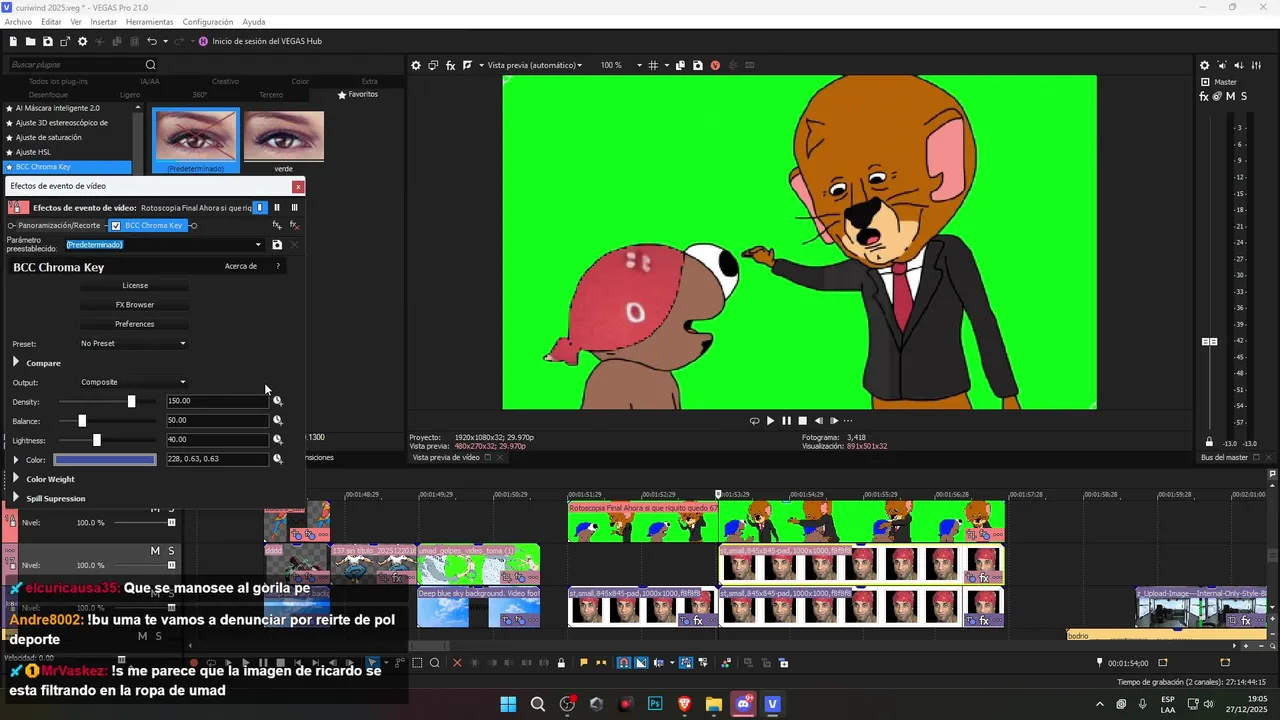This screenshot has width=1280, height=720.
Task: Toggle the master fader lock icon
Action: 1209,442
